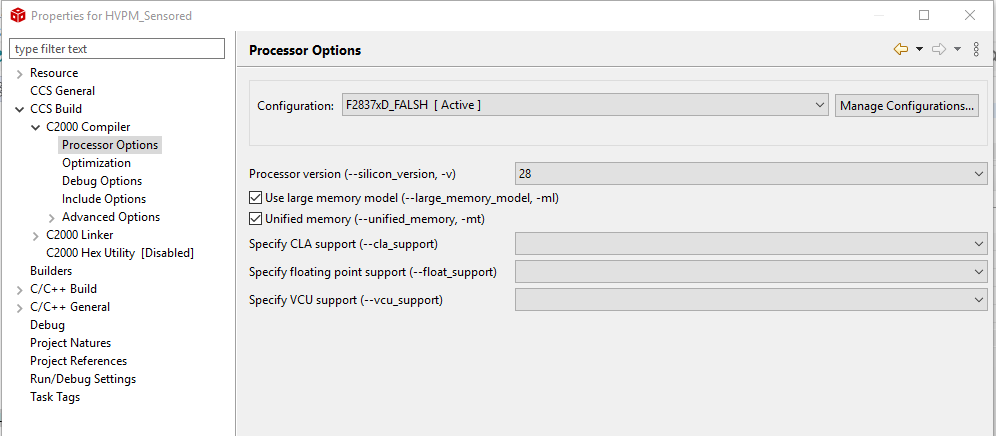The height and width of the screenshot is (436, 996).
Task: Click the back navigation arrow icon
Action: [x=901, y=50]
